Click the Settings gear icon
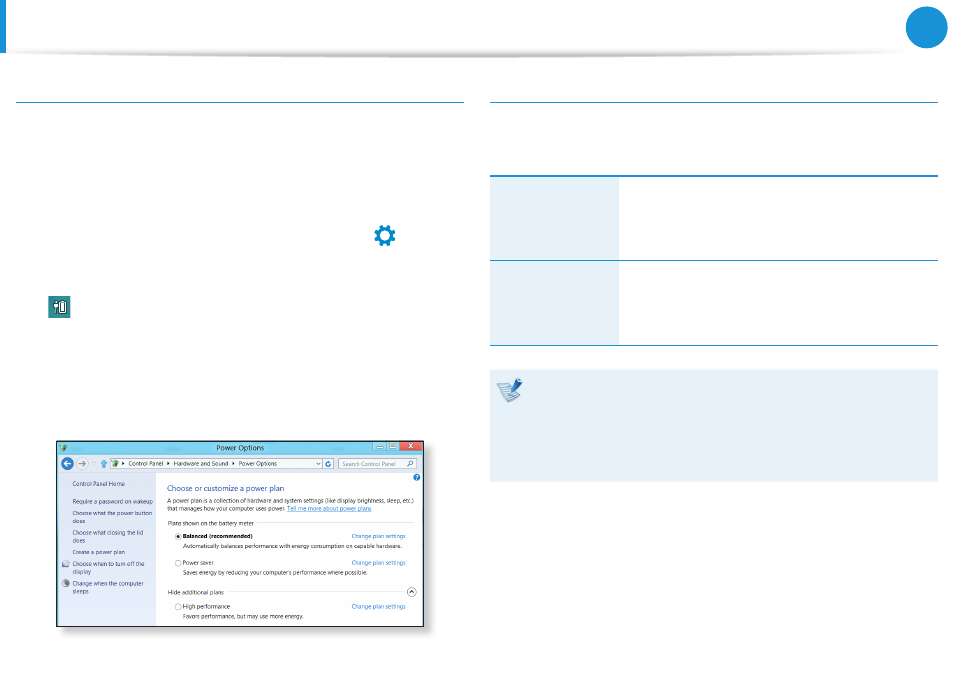The image size is (954, 677). pos(385,236)
